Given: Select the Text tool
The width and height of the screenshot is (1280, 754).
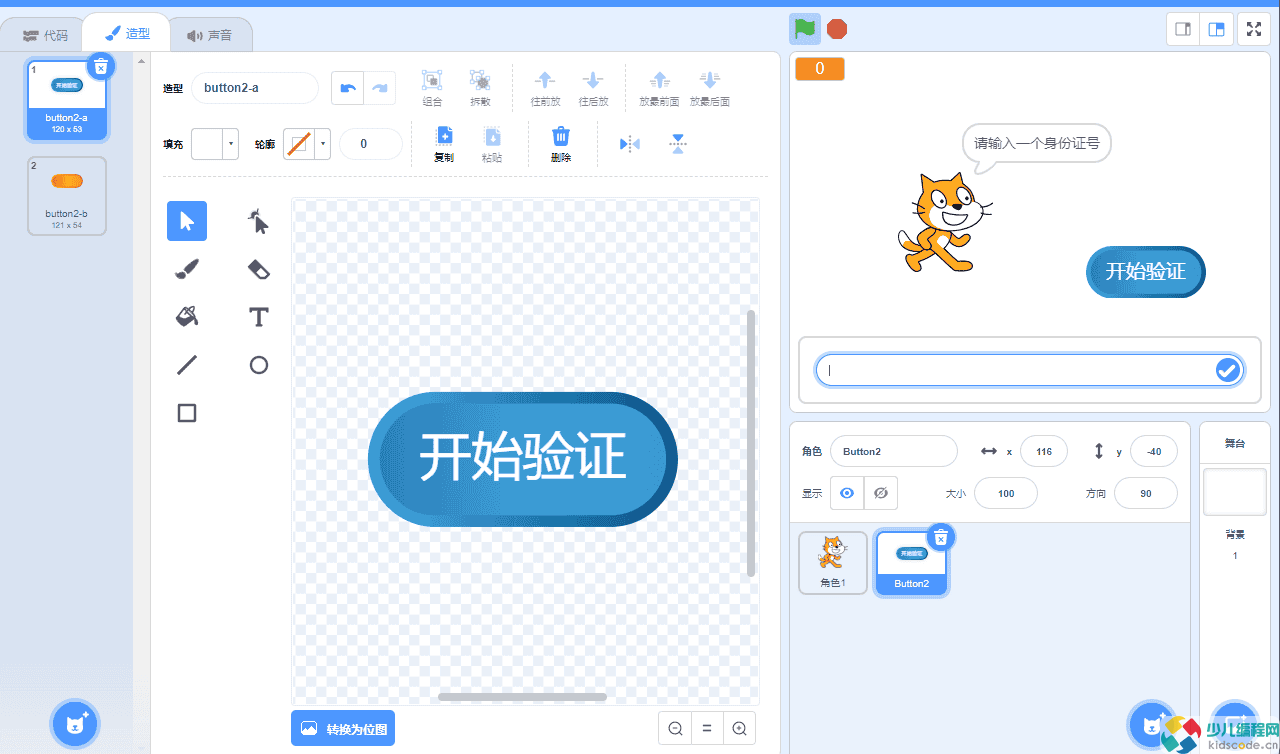Looking at the screenshot, I should pyautogui.click(x=258, y=317).
